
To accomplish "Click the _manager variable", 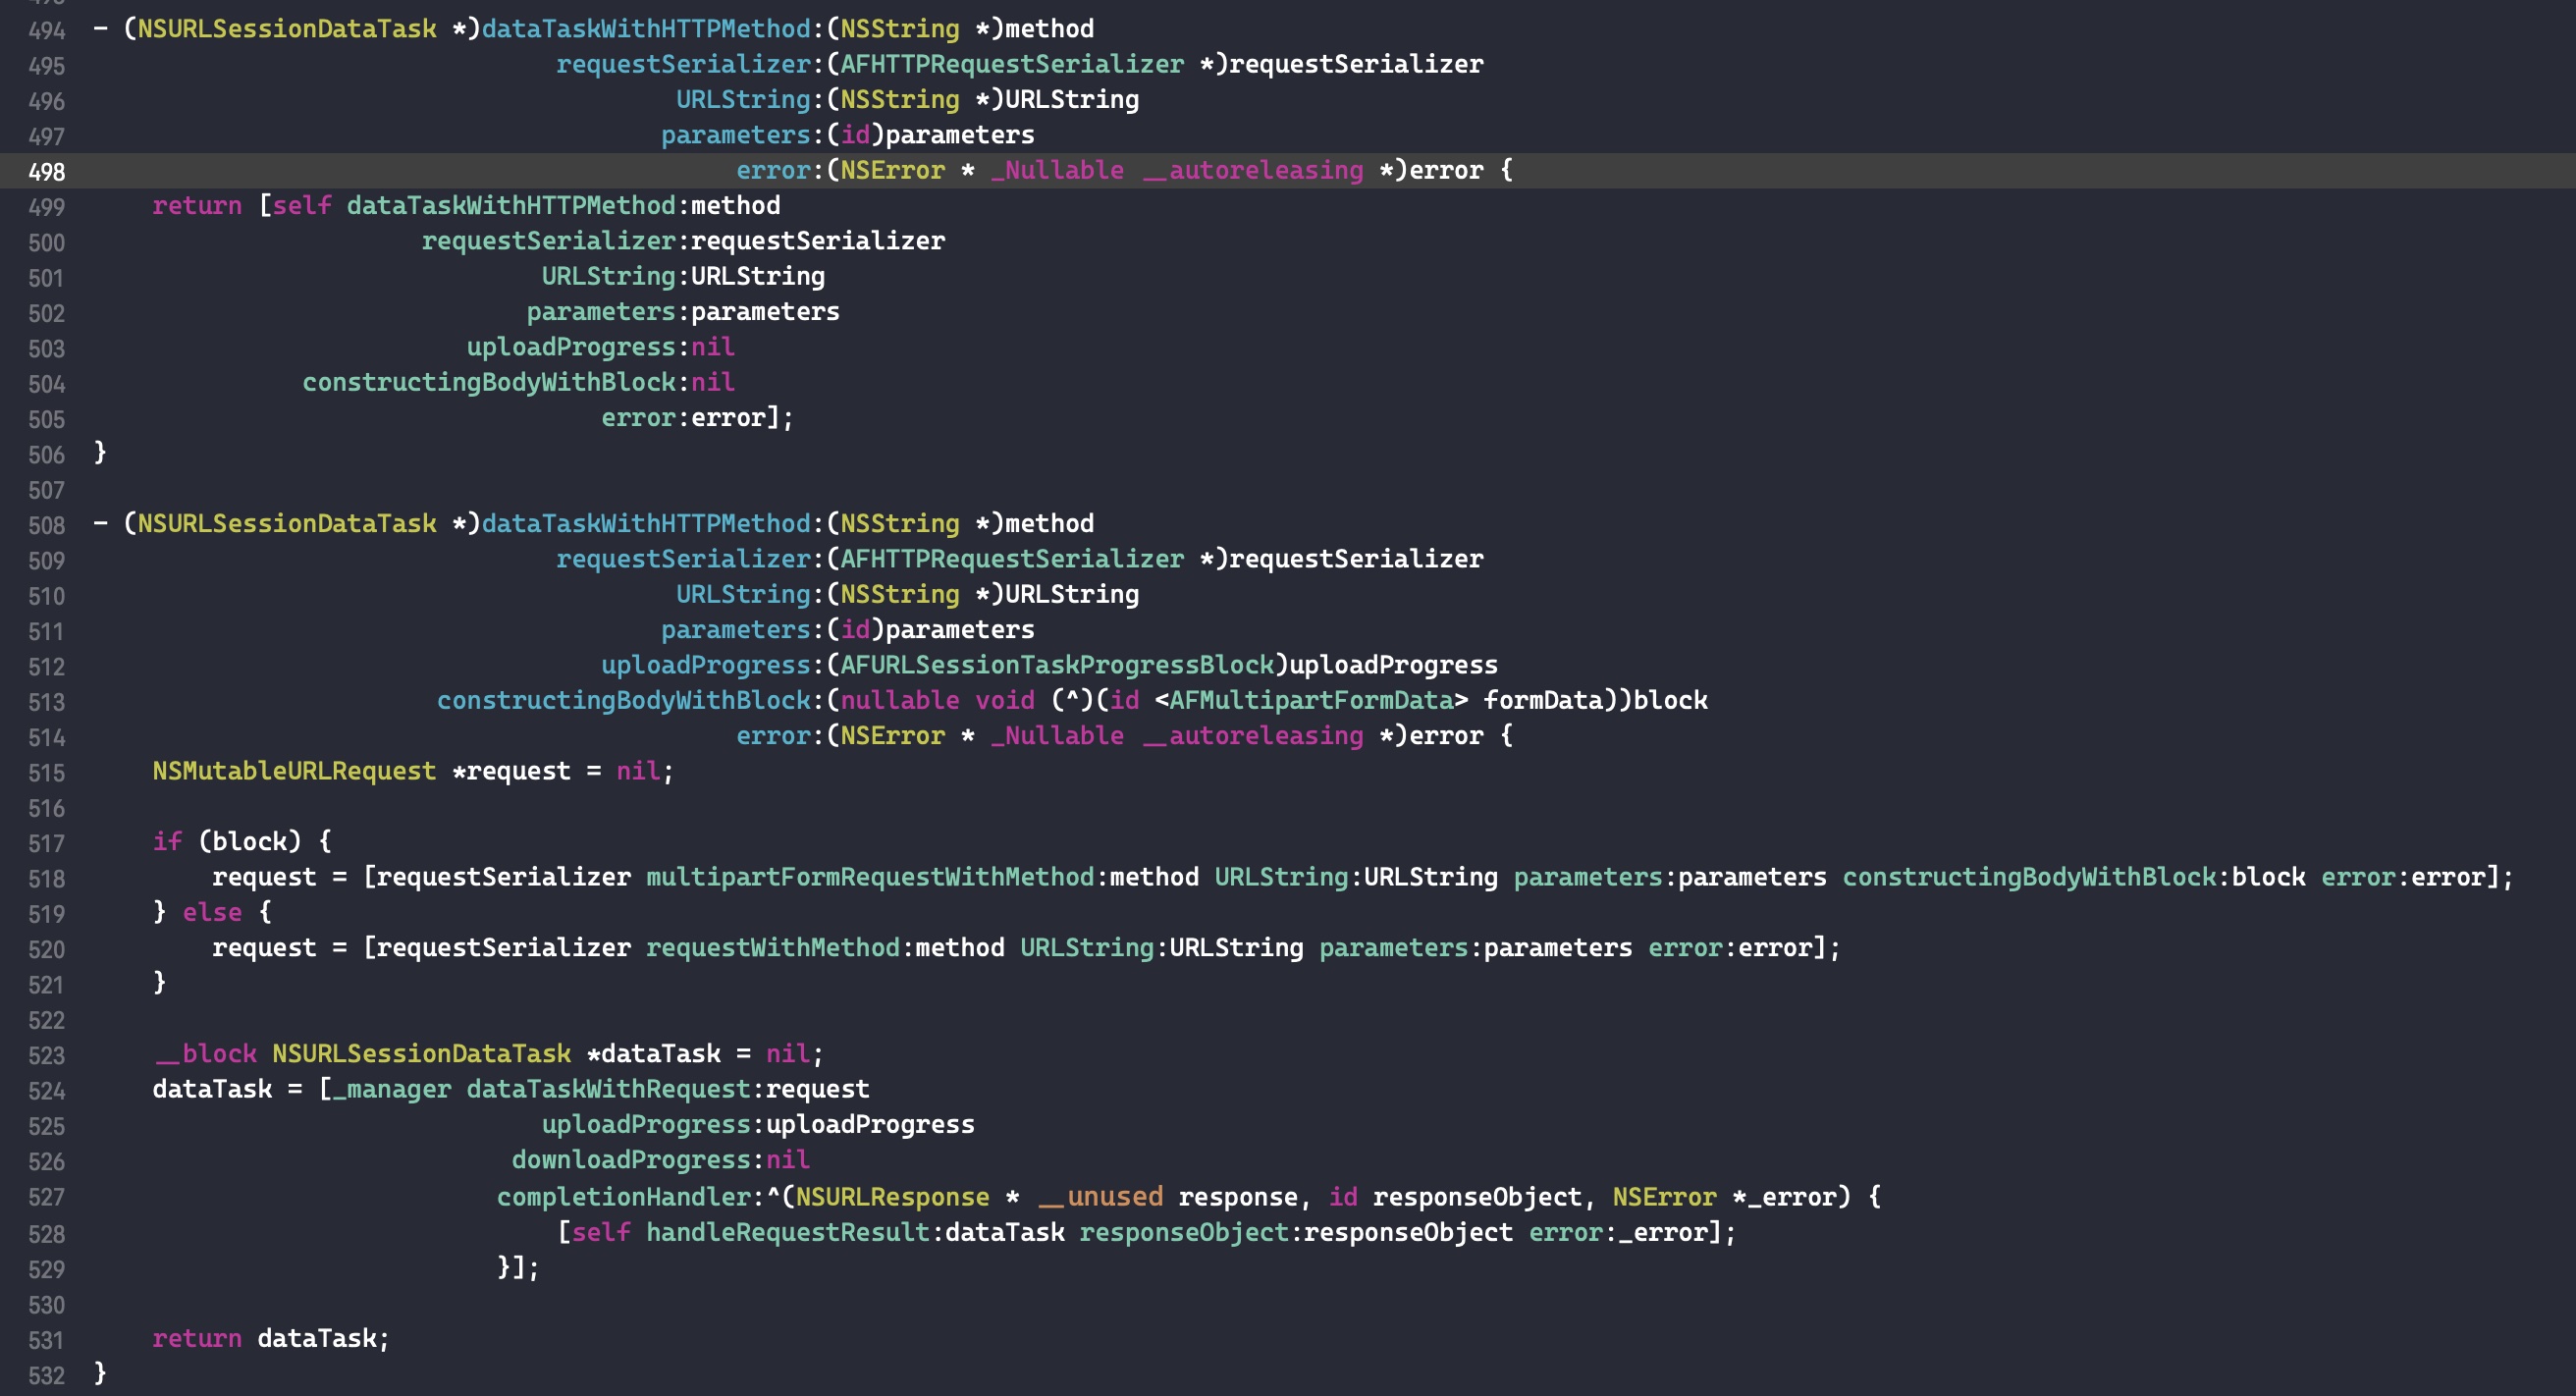I will (391, 1089).
